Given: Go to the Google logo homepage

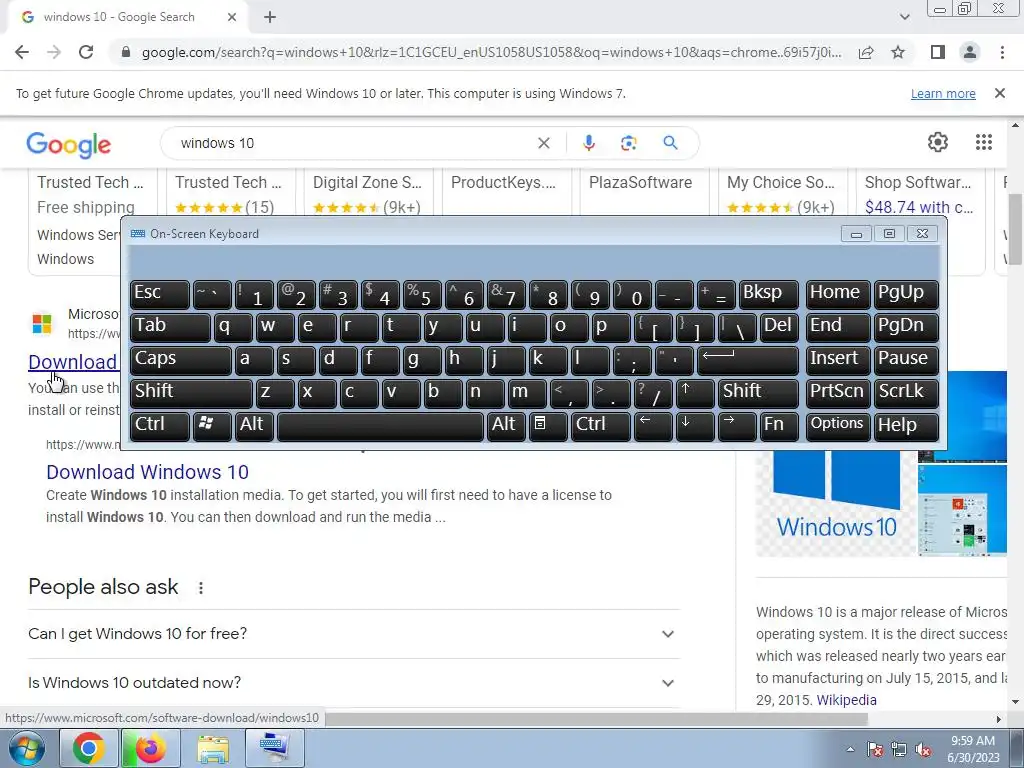Looking at the screenshot, I should pyautogui.click(x=69, y=145).
